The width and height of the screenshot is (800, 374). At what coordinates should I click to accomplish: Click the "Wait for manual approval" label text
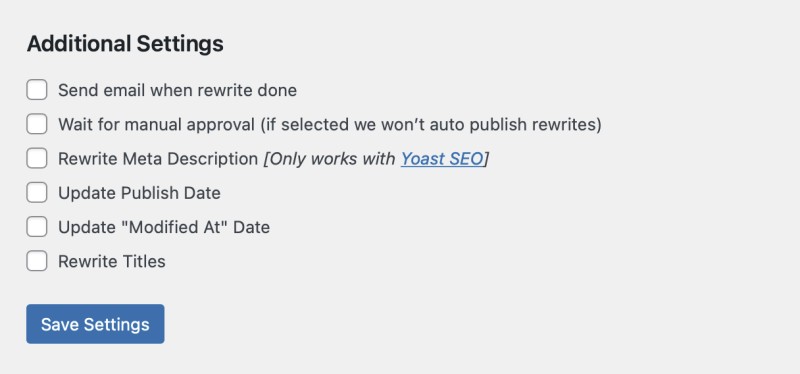tap(156, 124)
